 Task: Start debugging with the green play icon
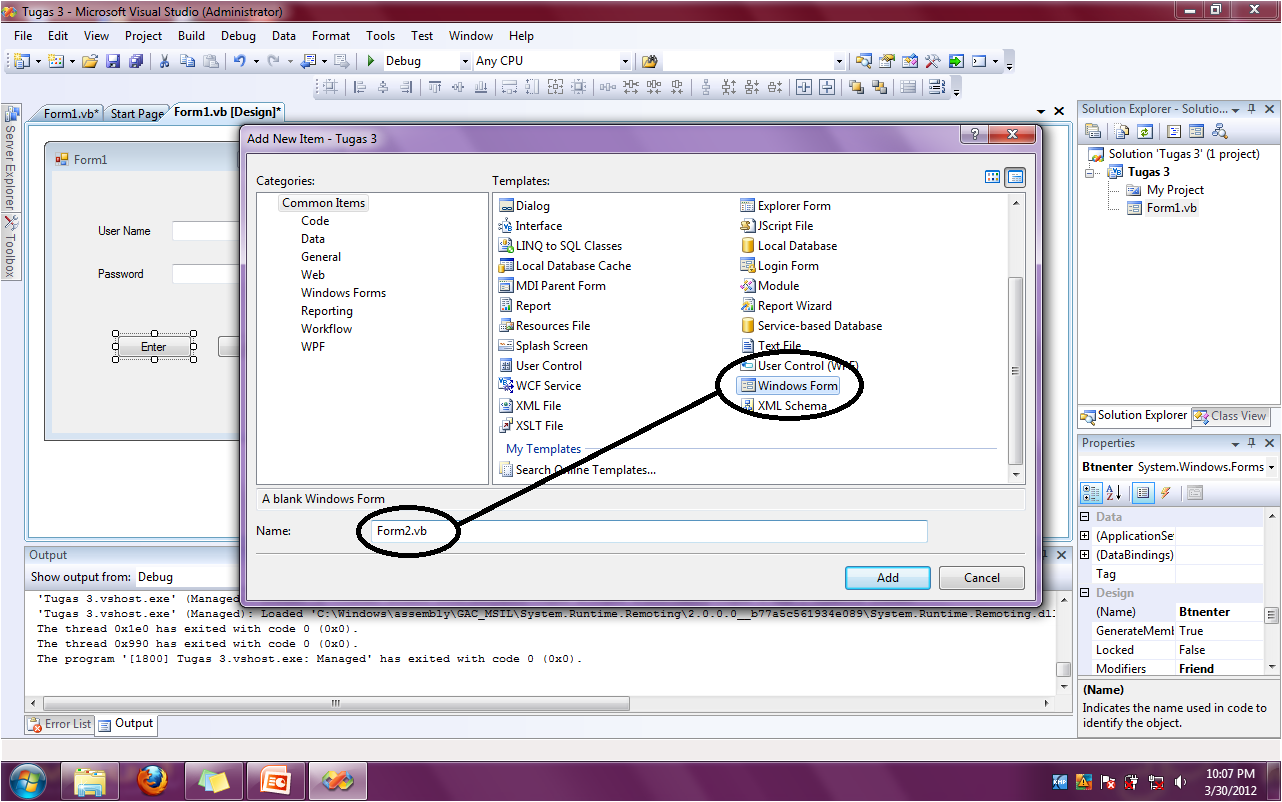tap(371, 61)
